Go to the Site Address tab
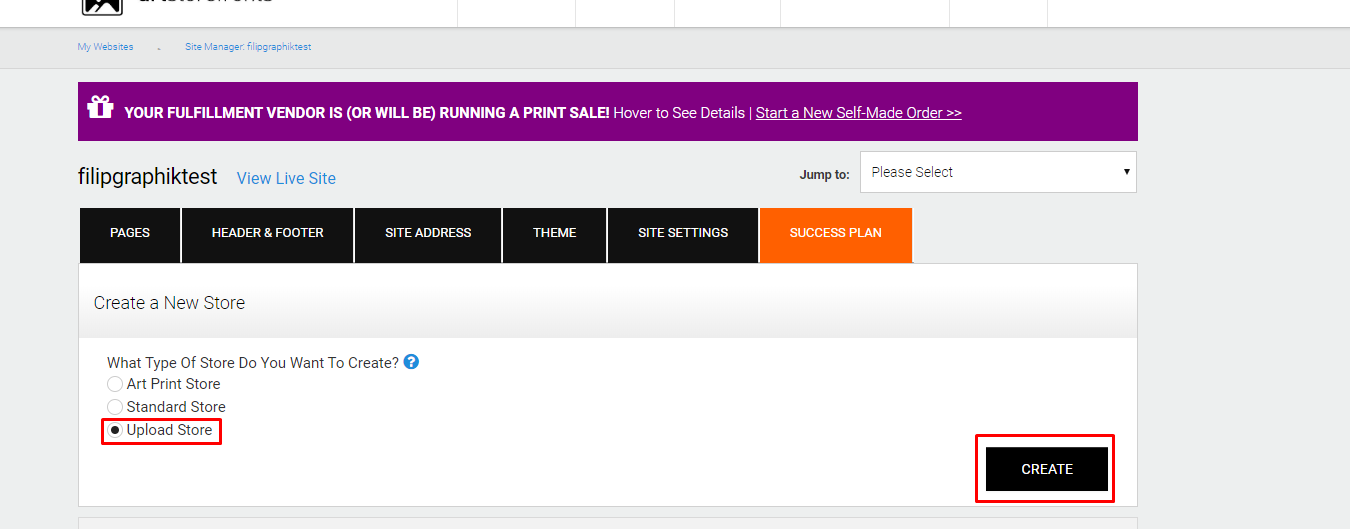The height and width of the screenshot is (529, 1350). (x=428, y=233)
